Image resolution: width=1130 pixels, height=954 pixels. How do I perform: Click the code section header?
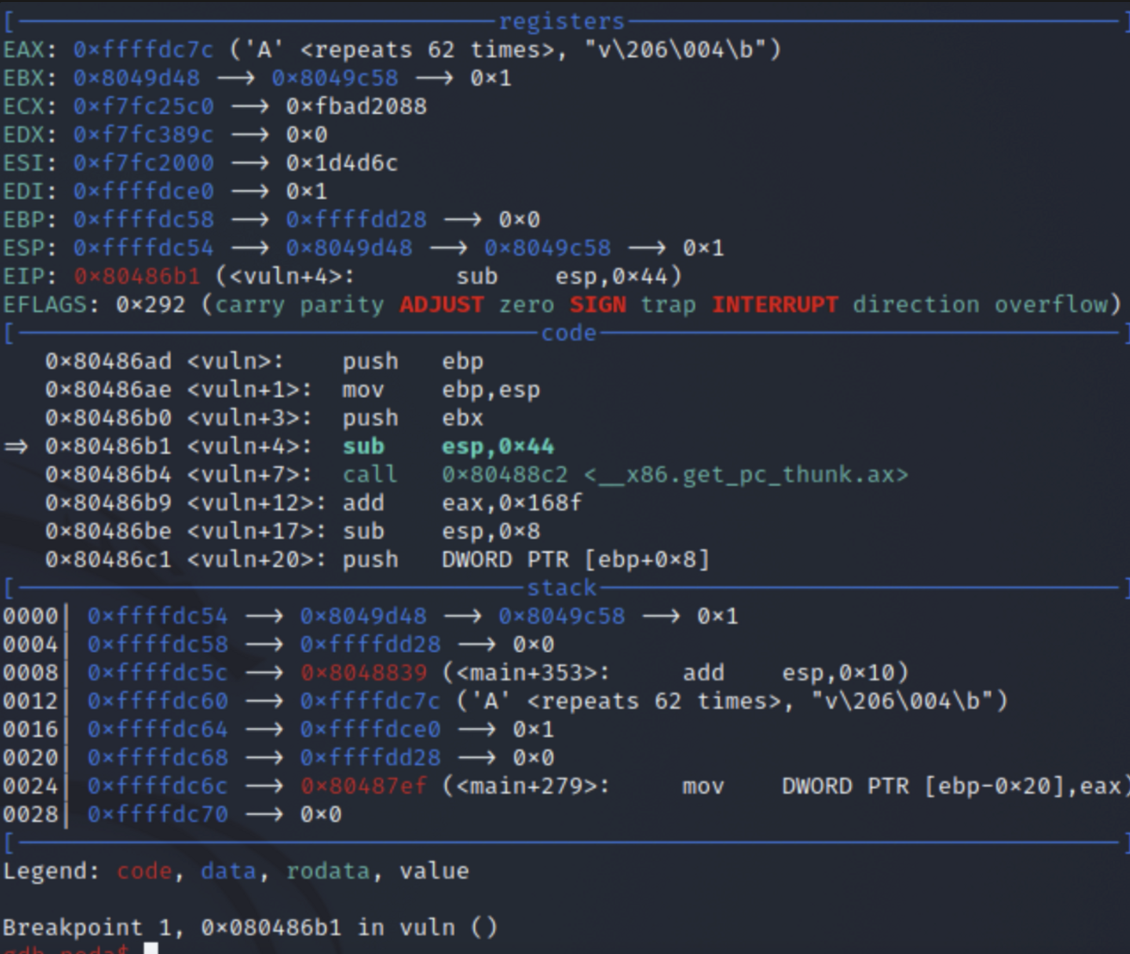(568, 333)
